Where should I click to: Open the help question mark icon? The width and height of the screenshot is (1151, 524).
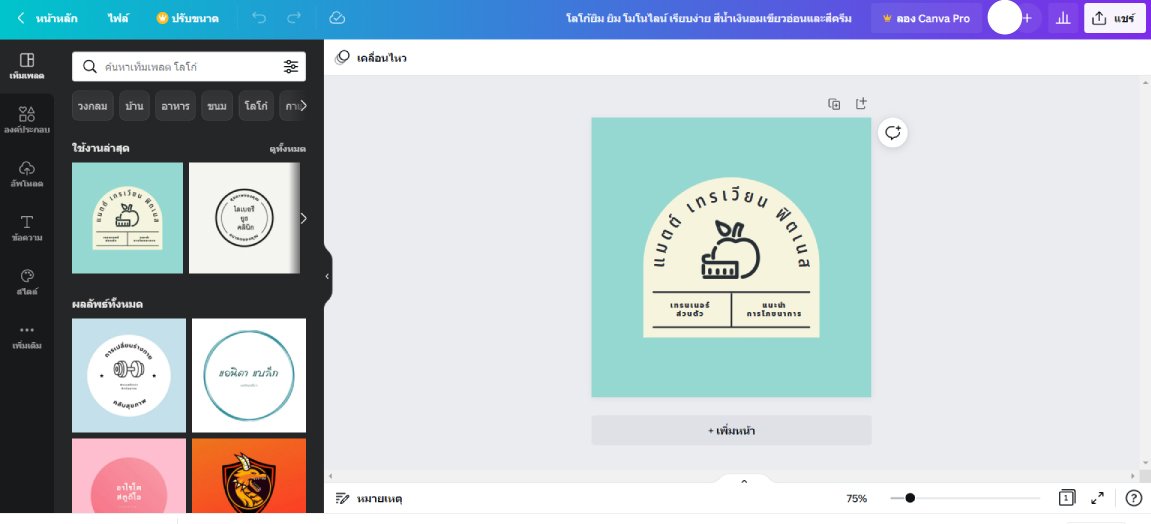pyautogui.click(x=1133, y=498)
